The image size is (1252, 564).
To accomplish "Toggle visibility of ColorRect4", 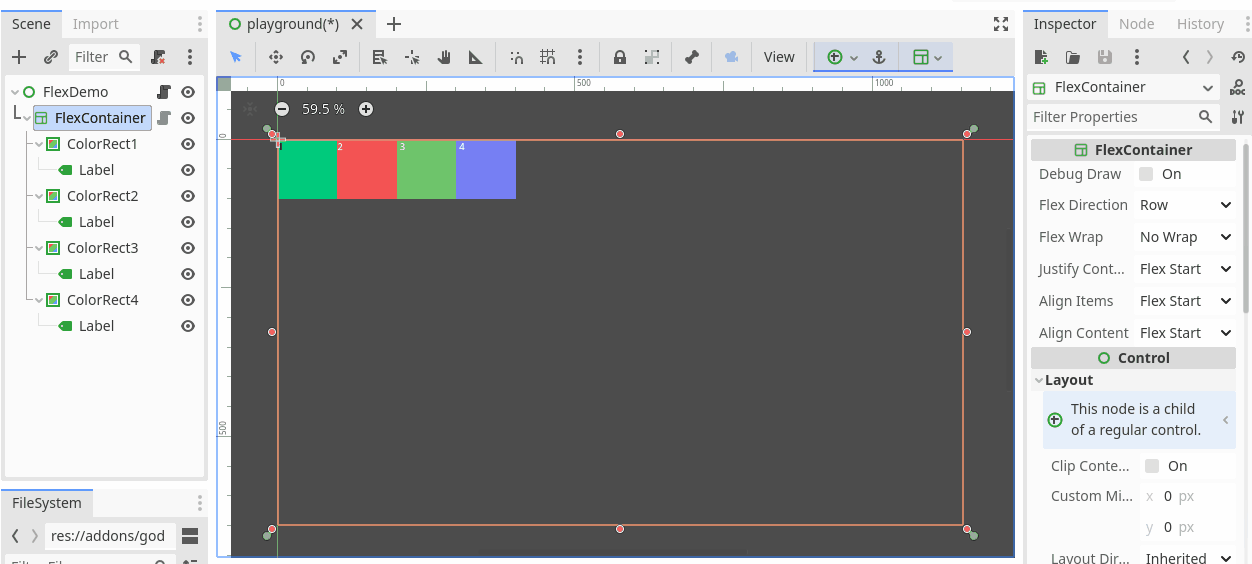I will (188, 300).
